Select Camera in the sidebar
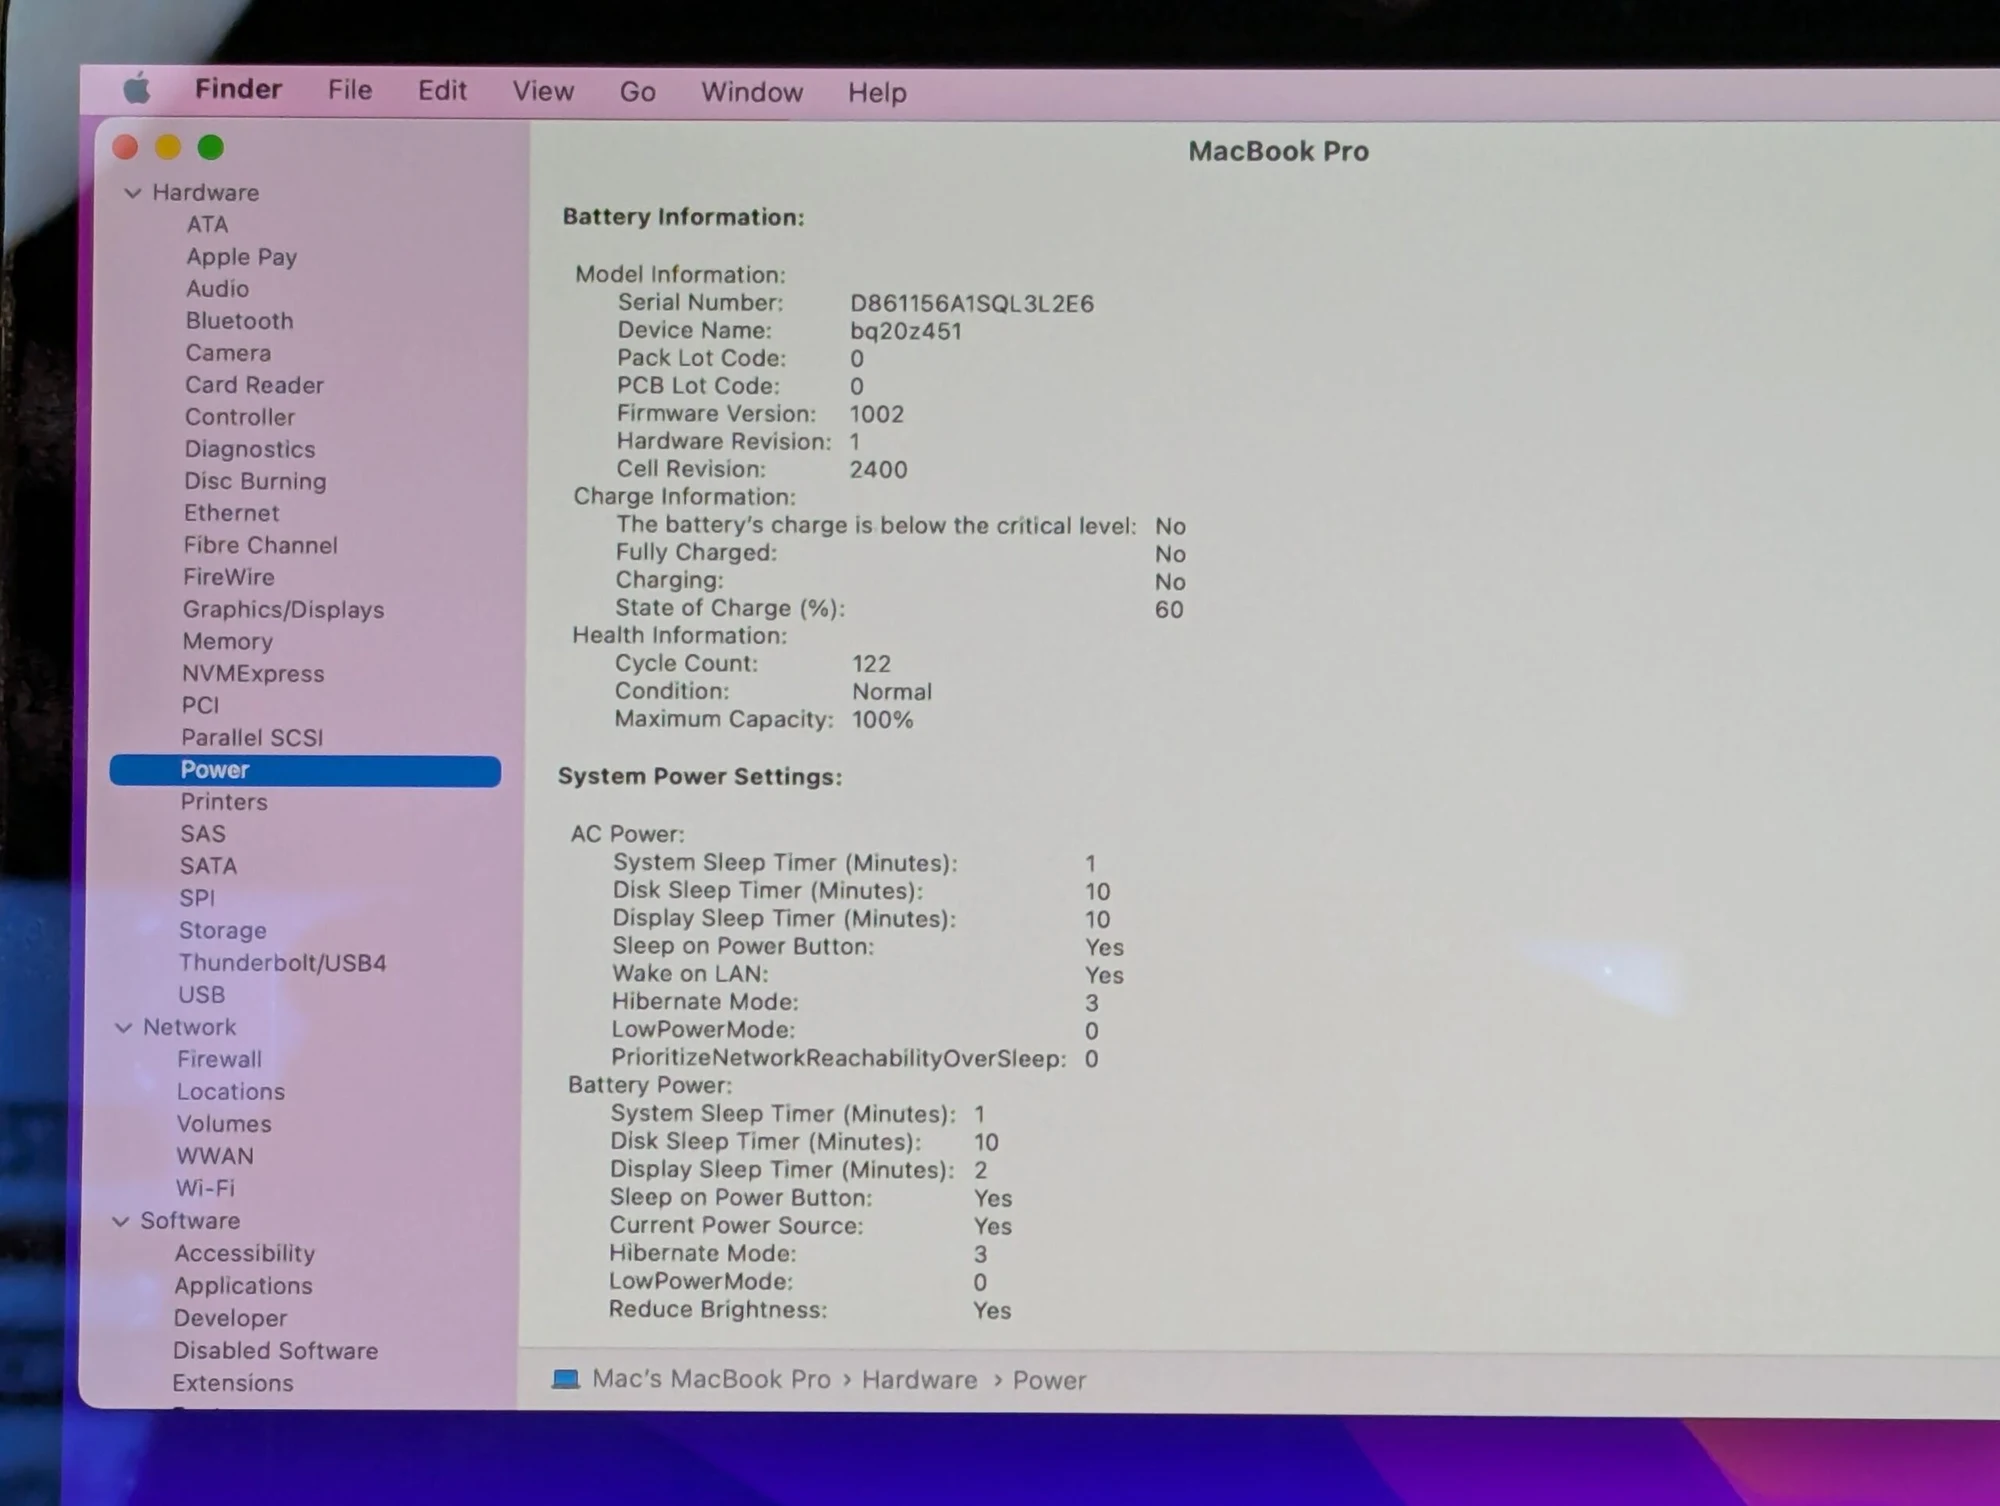 coord(228,353)
